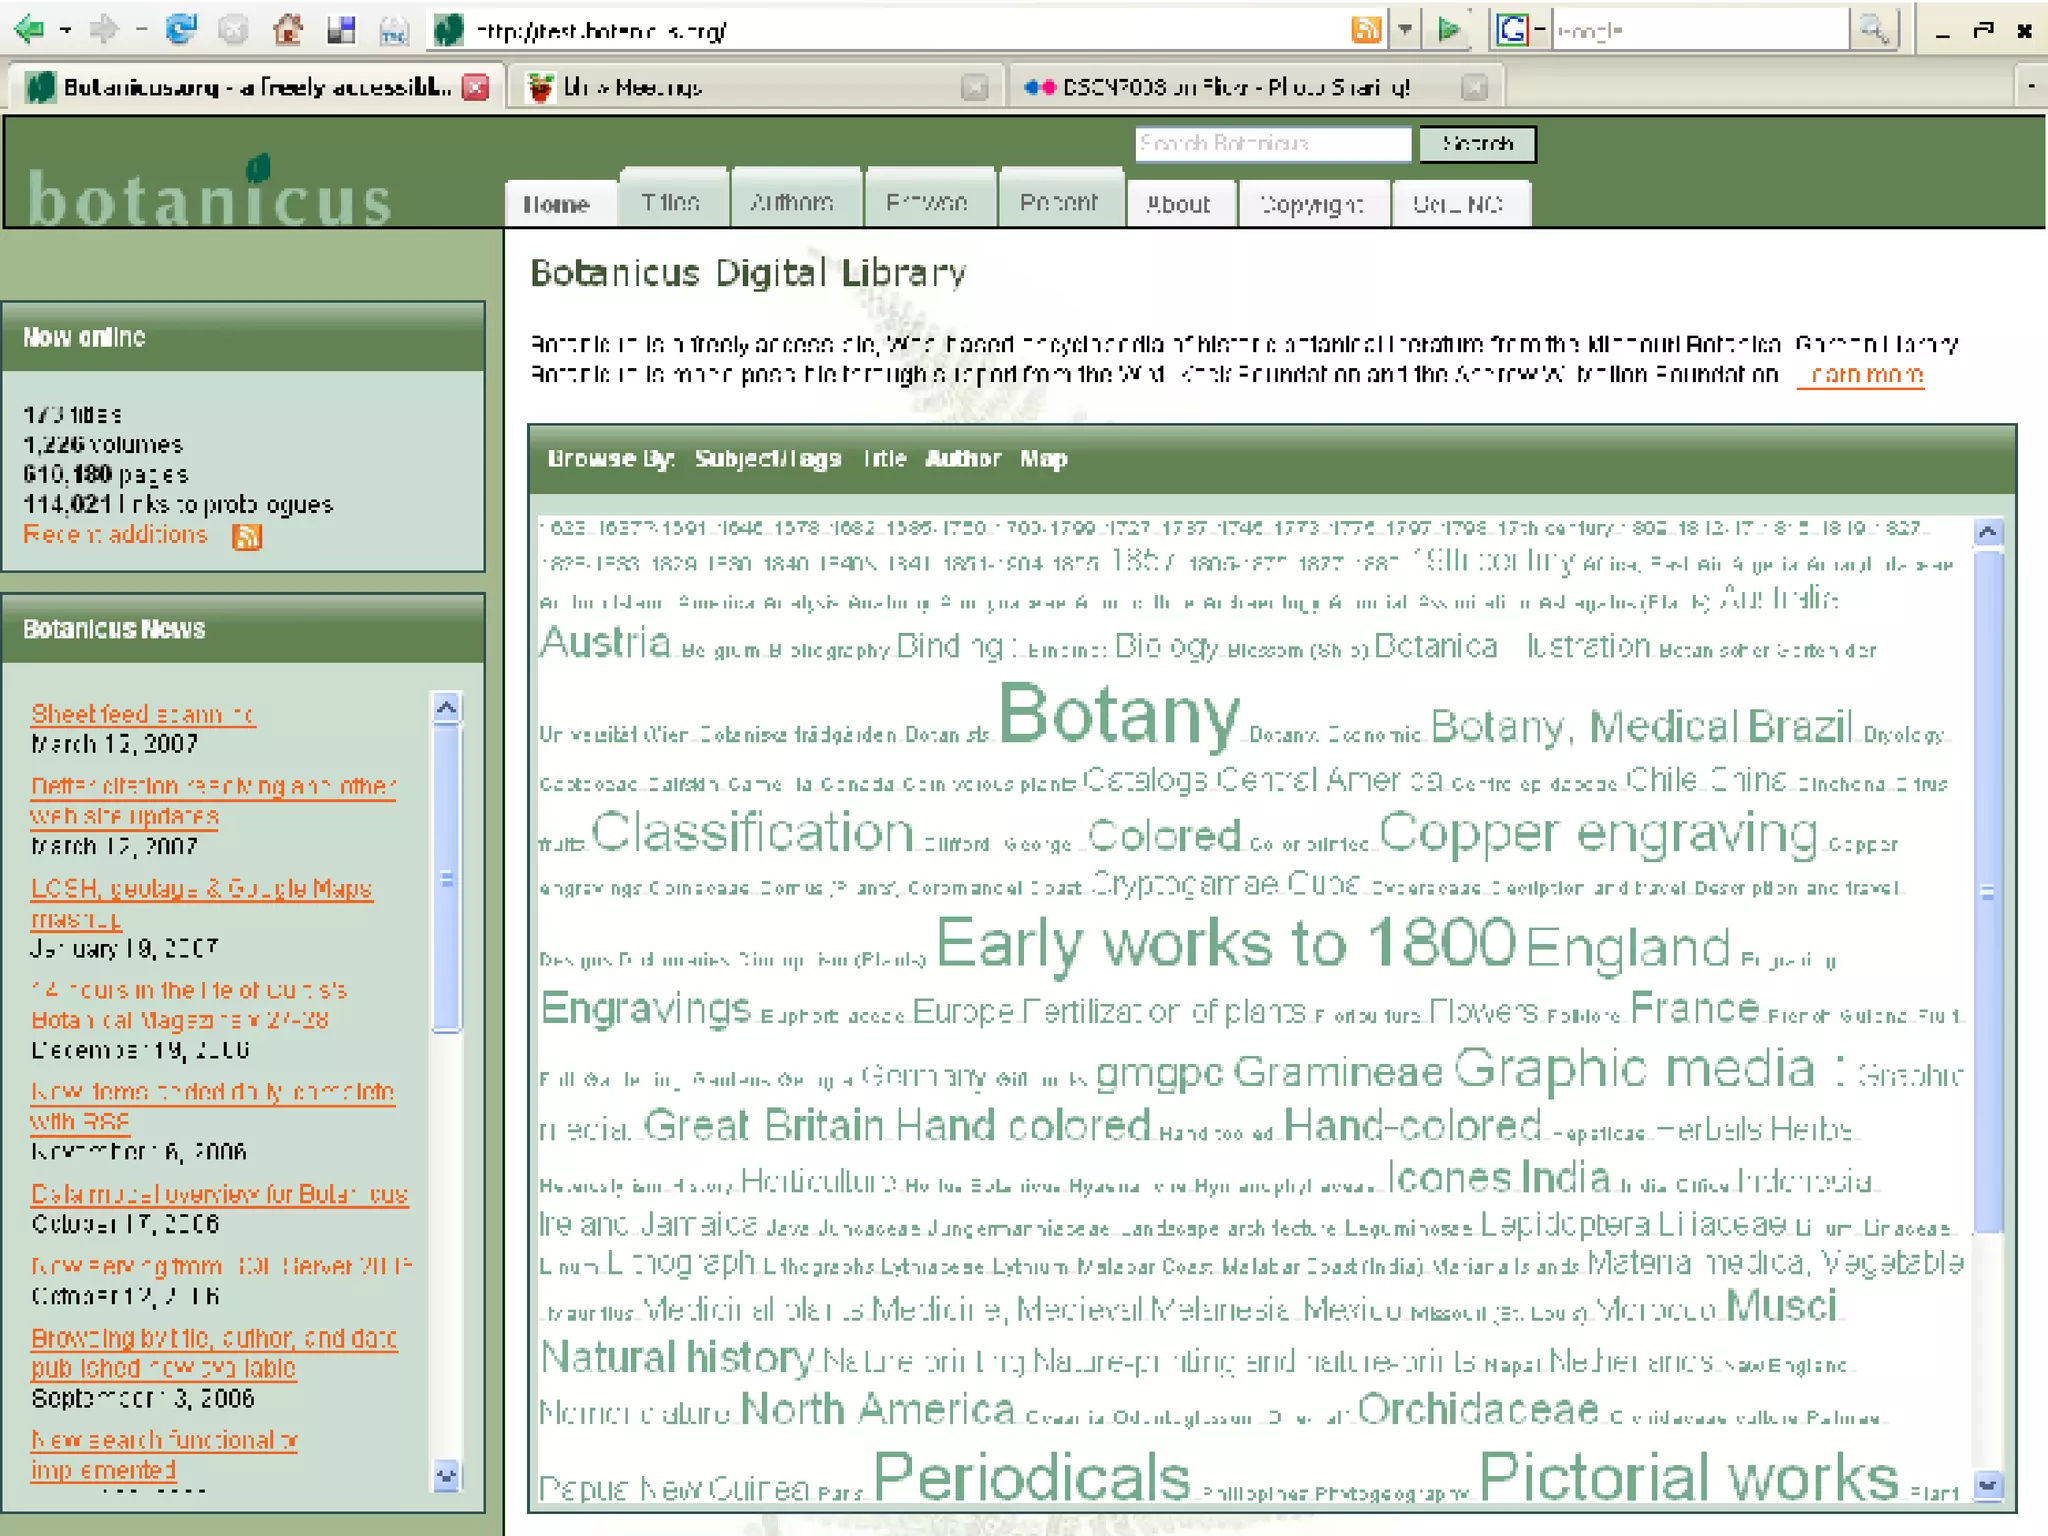Browse by Author link
Image resolution: width=2048 pixels, height=1536 pixels.
(x=962, y=459)
